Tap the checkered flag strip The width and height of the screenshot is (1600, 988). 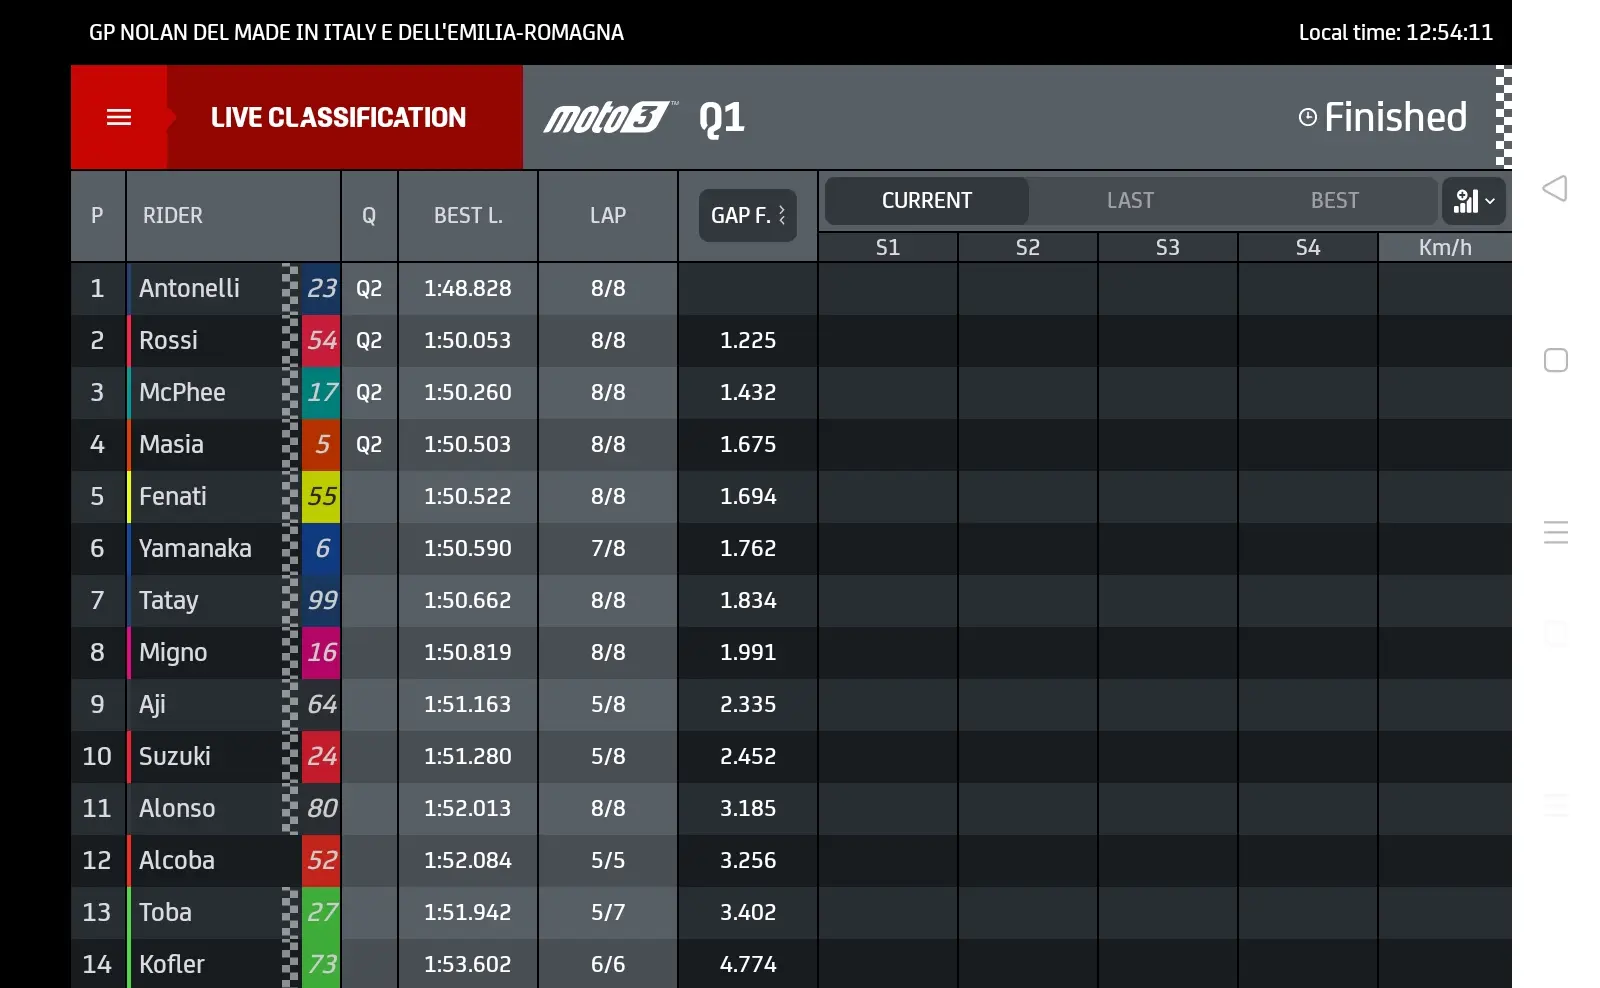[1503, 117]
